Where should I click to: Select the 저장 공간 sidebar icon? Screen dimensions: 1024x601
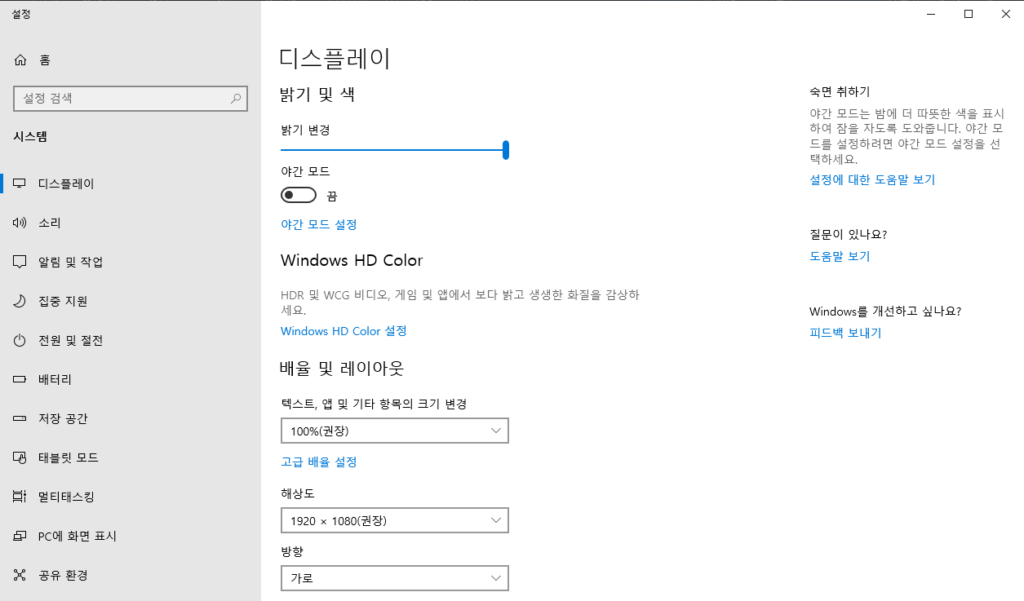pyautogui.click(x=18, y=418)
